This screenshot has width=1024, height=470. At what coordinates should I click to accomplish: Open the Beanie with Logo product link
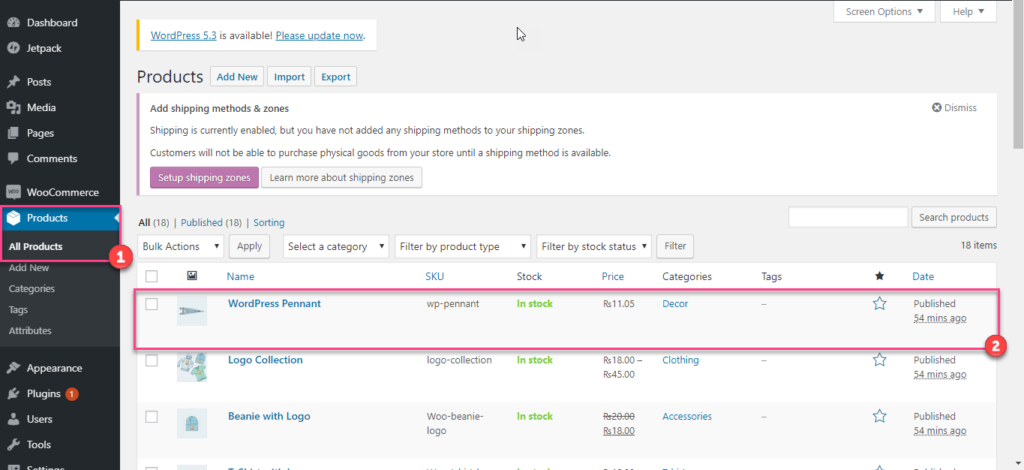pyautogui.click(x=269, y=416)
